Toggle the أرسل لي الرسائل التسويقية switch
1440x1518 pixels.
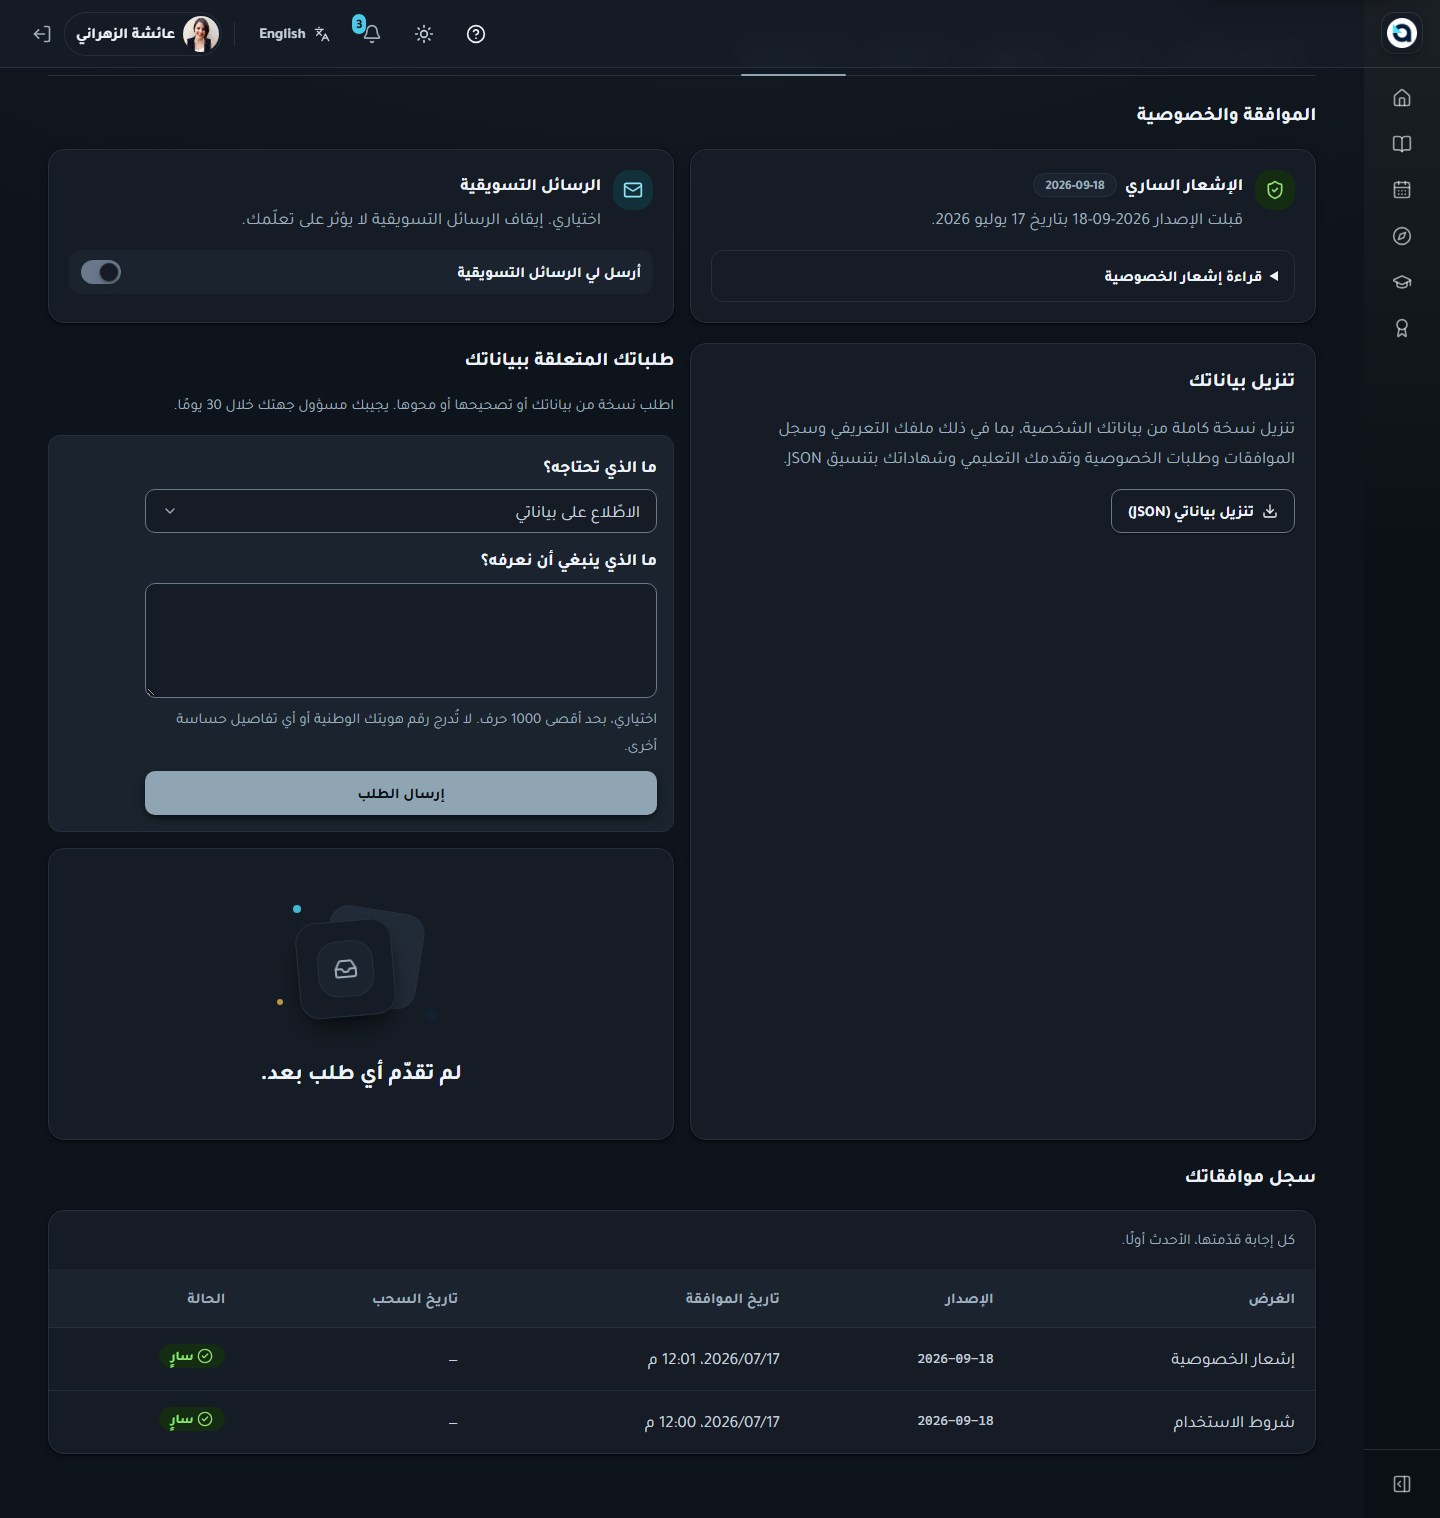coord(101,272)
